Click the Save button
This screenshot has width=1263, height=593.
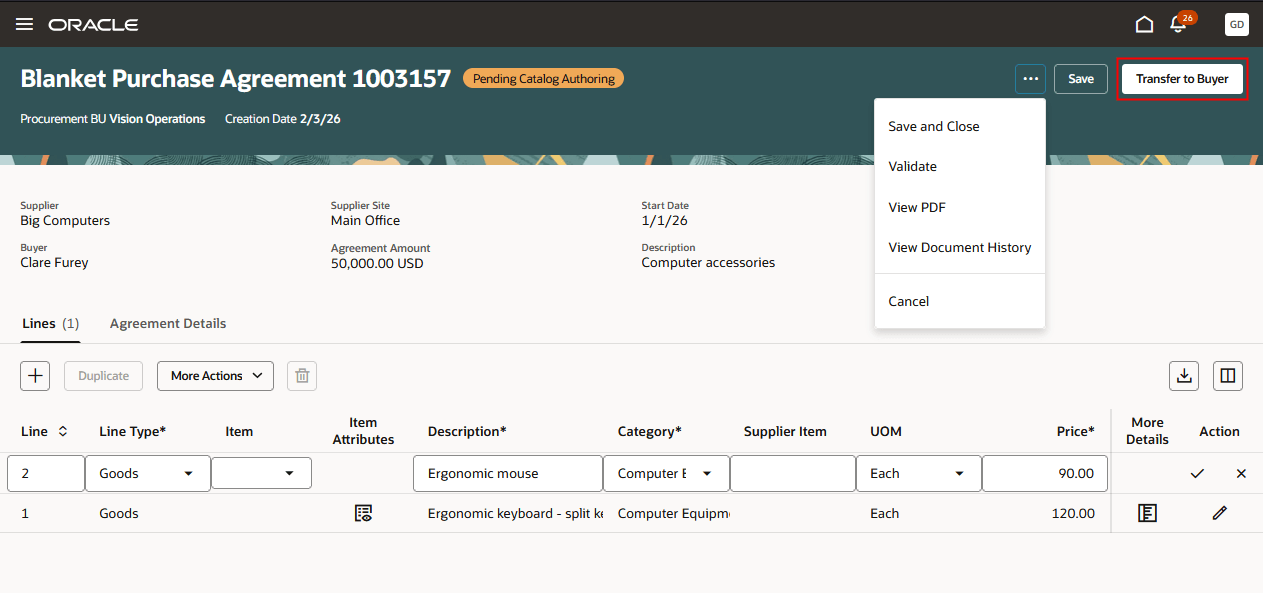pos(1081,78)
